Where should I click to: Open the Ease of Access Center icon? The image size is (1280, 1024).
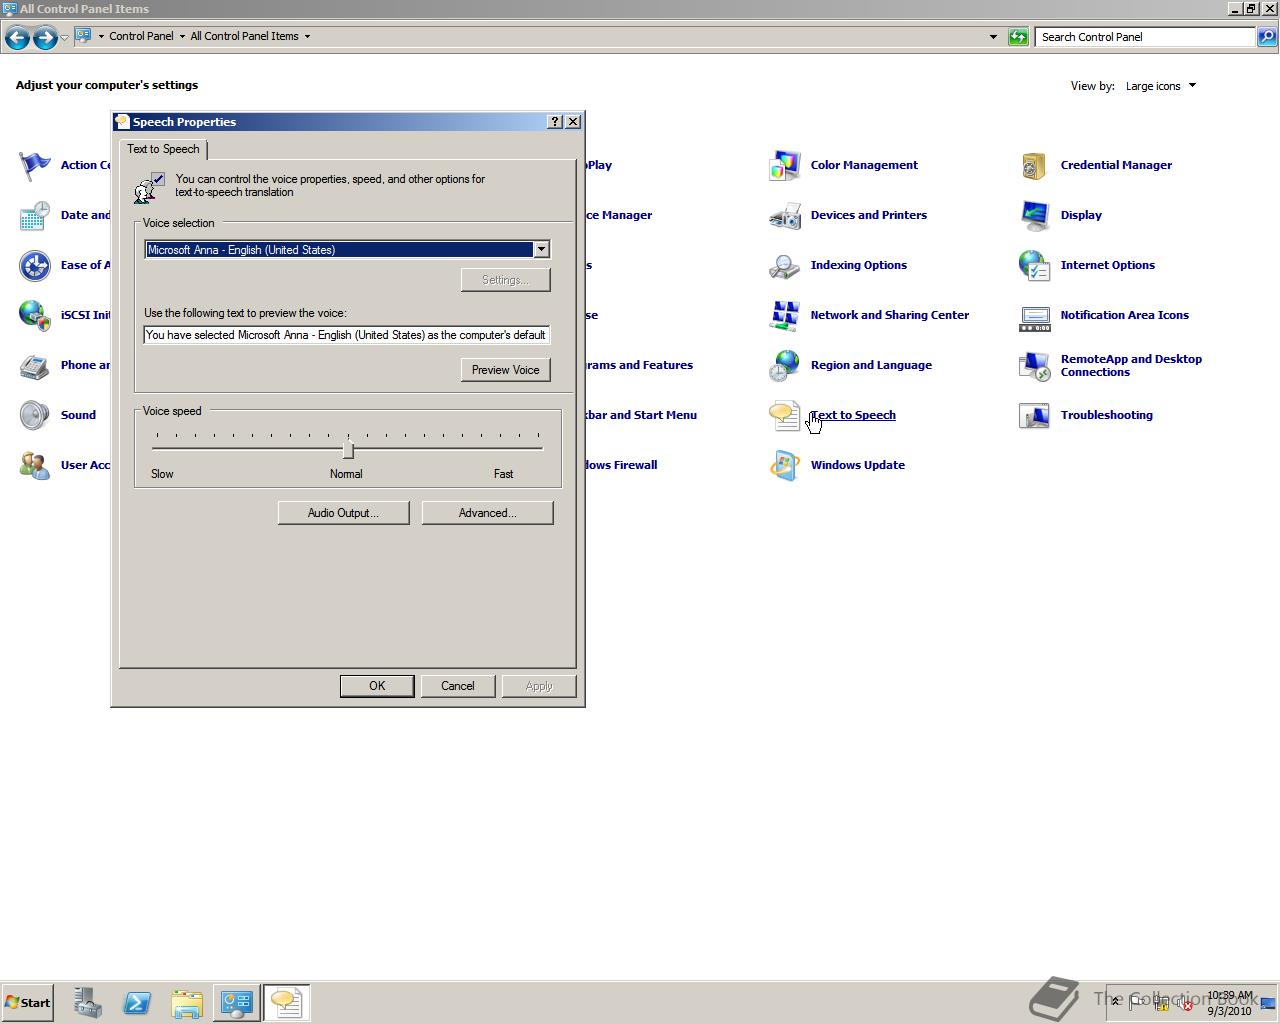35,265
